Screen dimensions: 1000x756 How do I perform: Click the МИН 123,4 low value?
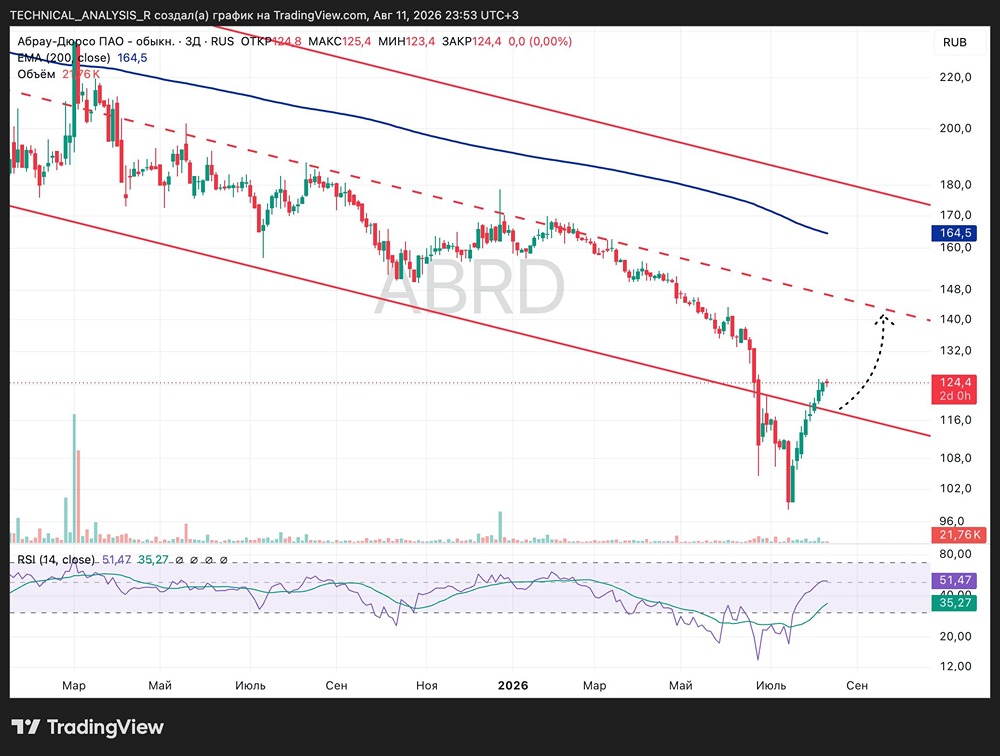coord(406,41)
